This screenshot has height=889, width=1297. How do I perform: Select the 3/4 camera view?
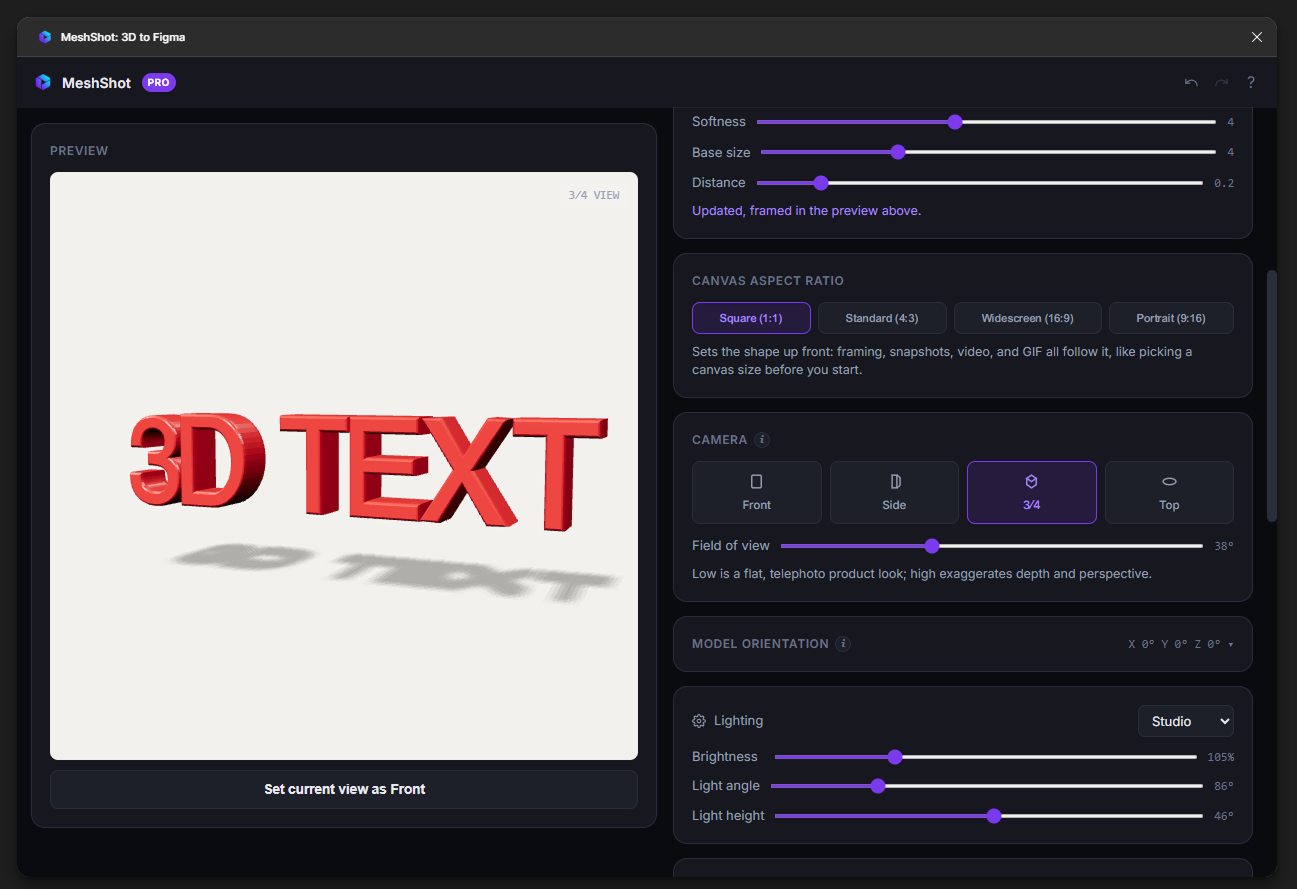click(x=1032, y=492)
